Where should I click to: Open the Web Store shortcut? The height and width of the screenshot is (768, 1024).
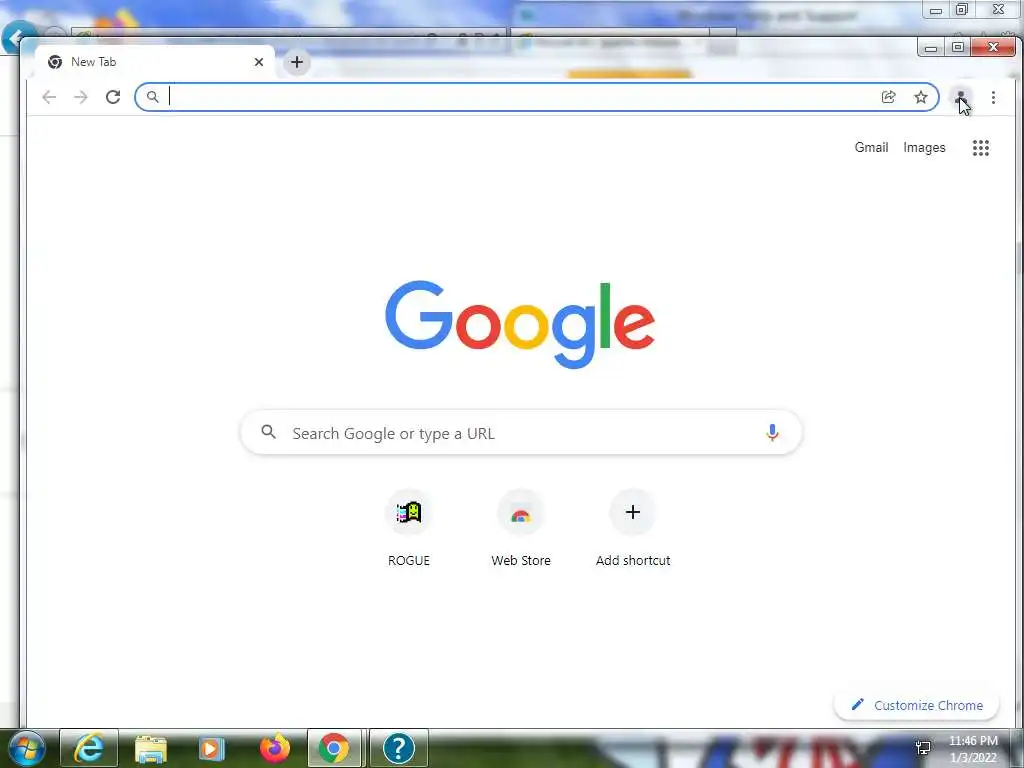(x=520, y=528)
